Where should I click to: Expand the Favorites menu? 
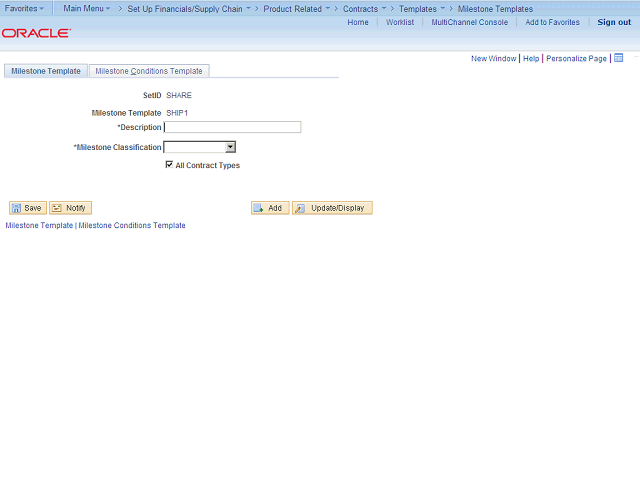pyautogui.click(x=24, y=8)
